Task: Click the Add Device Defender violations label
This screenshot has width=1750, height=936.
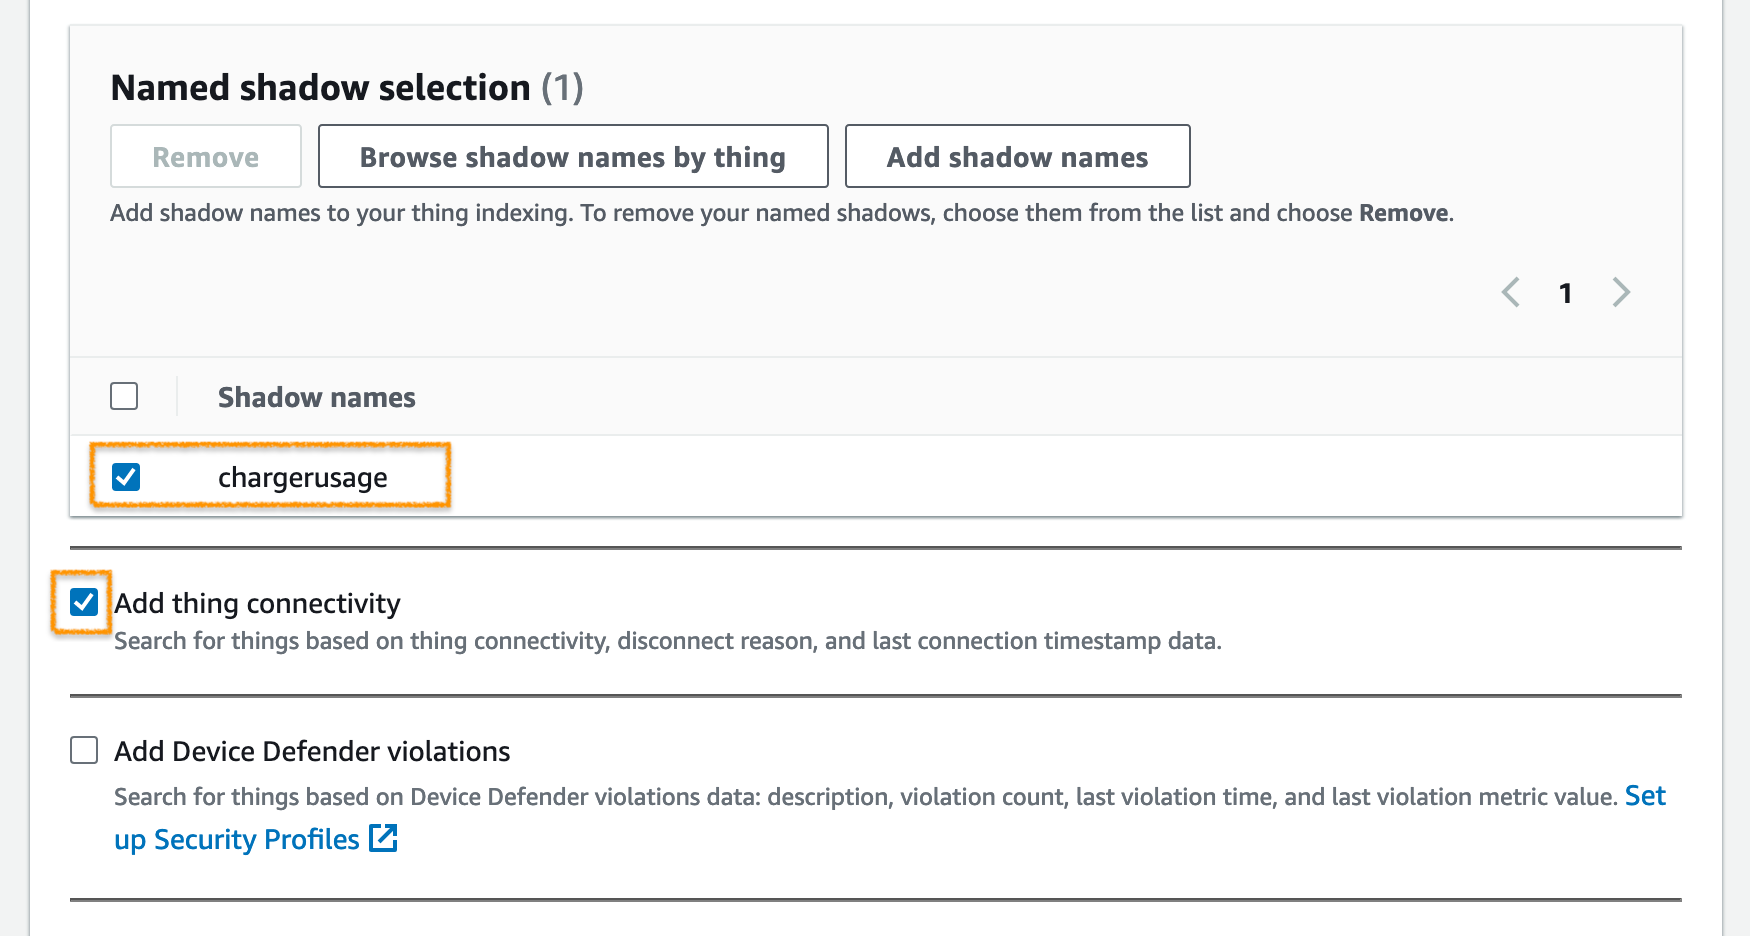Action: [312, 751]
